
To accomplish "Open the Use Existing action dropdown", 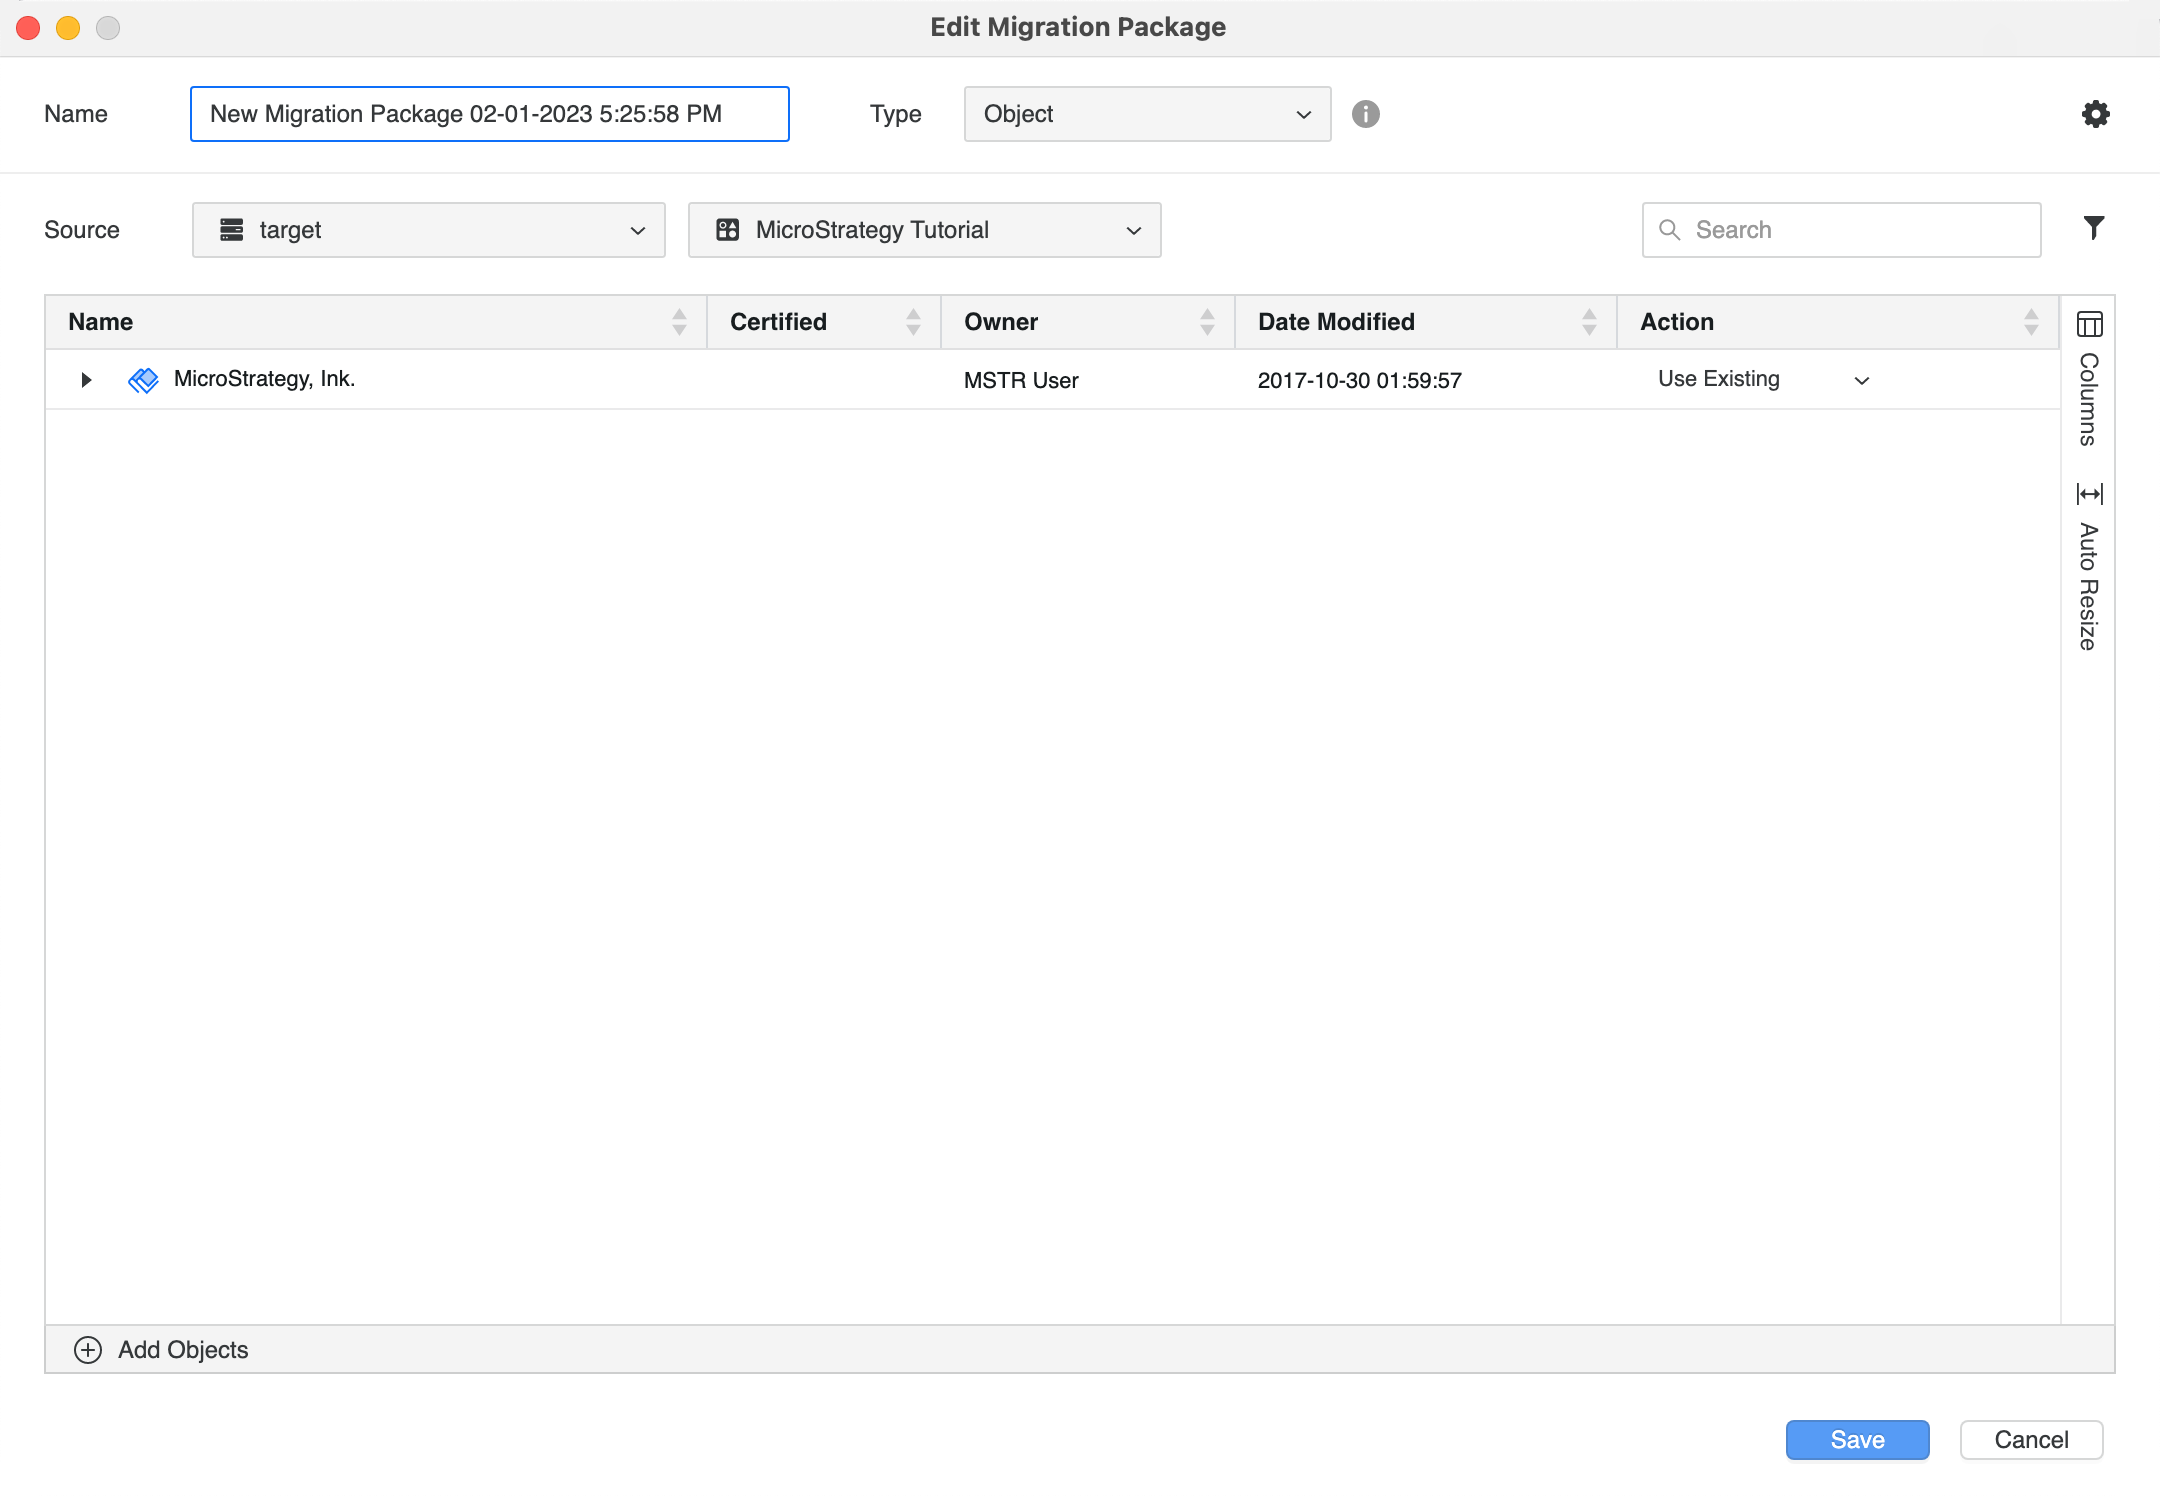I will click(x=1762, y=380).
